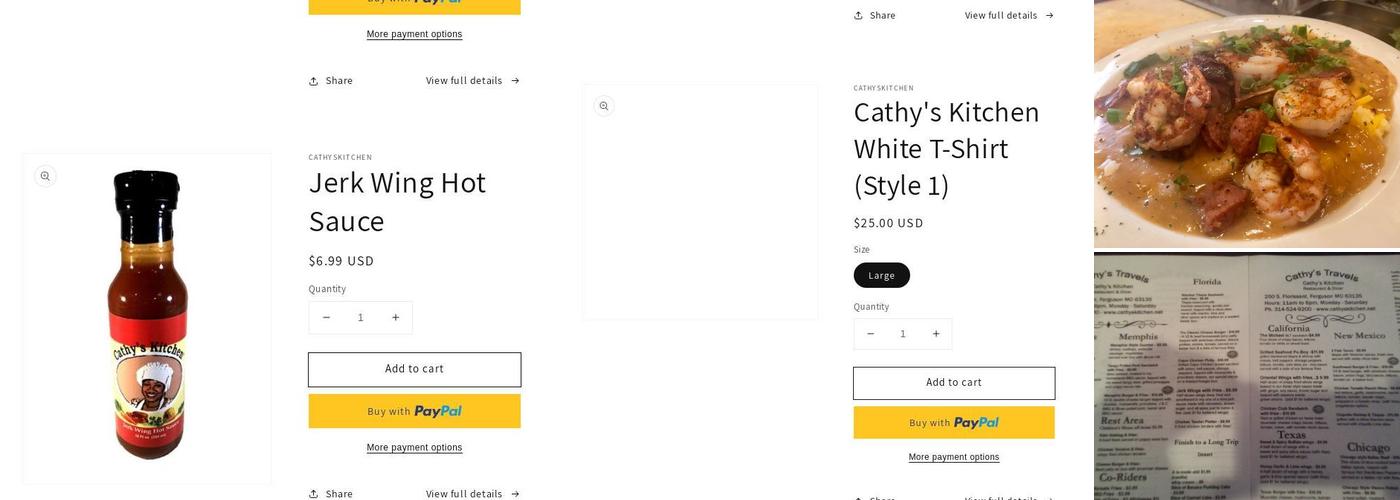This screenshot has width=1400, height=500.
Task: Share the Jerk Wing Hot Sauce product
Action: tap(331, 493)
